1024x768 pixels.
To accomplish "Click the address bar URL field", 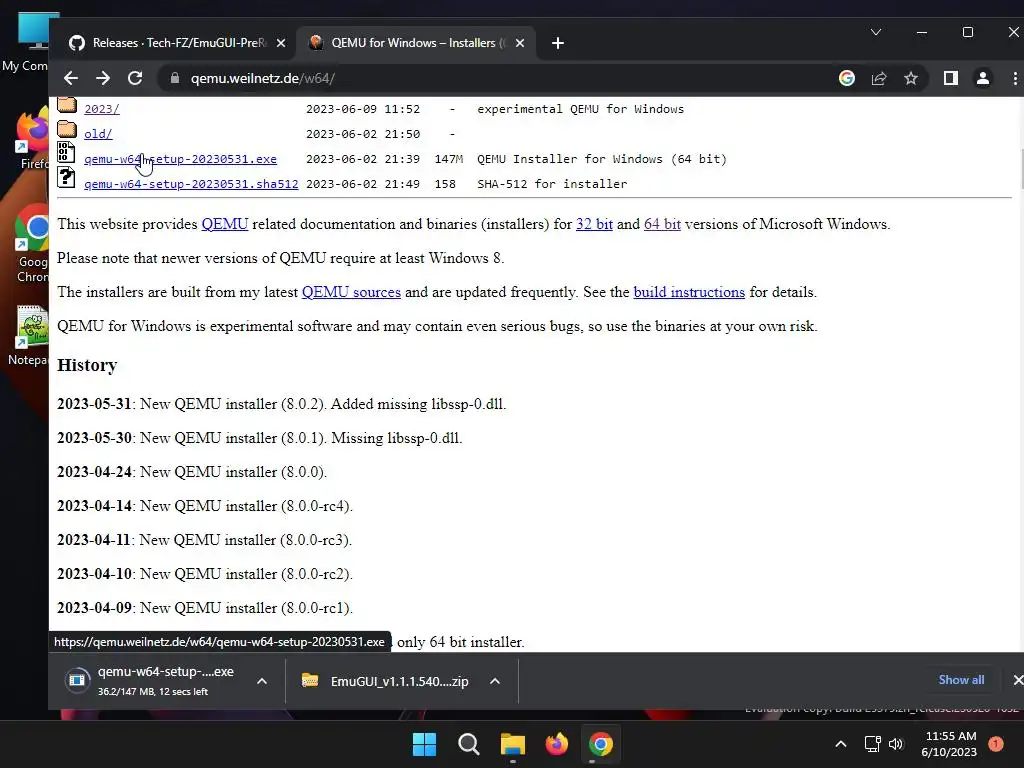I will (x=496, y=78).
